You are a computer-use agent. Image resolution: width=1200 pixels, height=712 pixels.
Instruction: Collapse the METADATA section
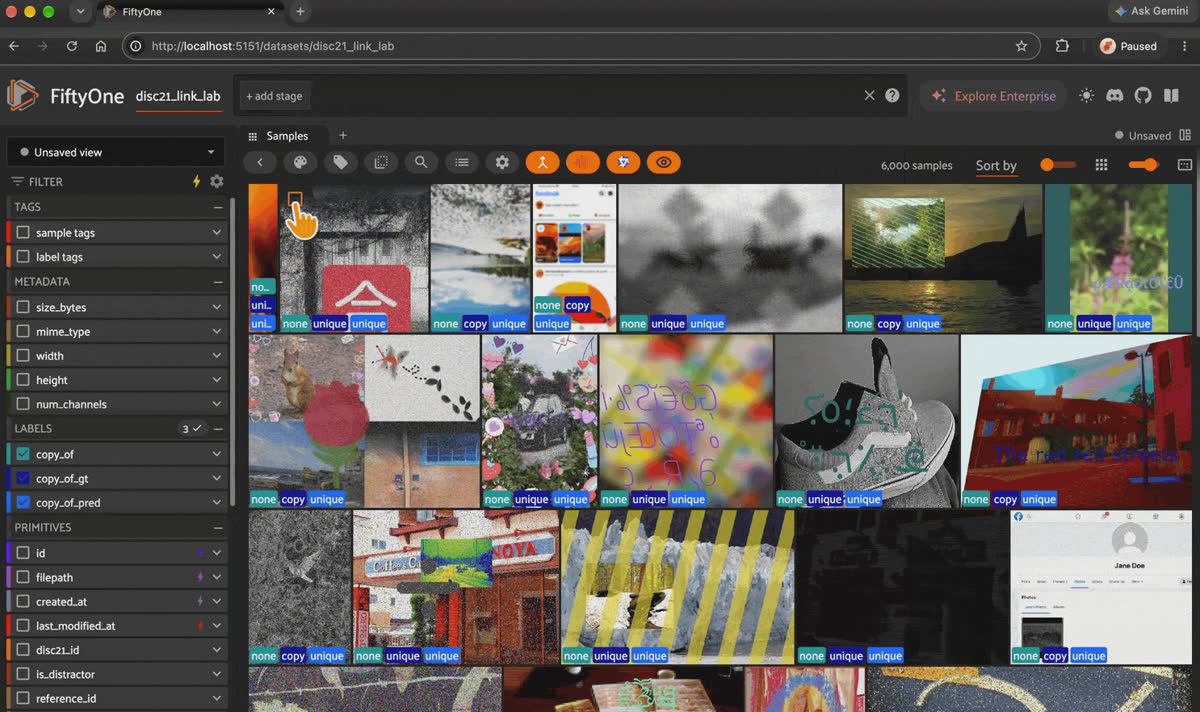[x=218, y=282]
